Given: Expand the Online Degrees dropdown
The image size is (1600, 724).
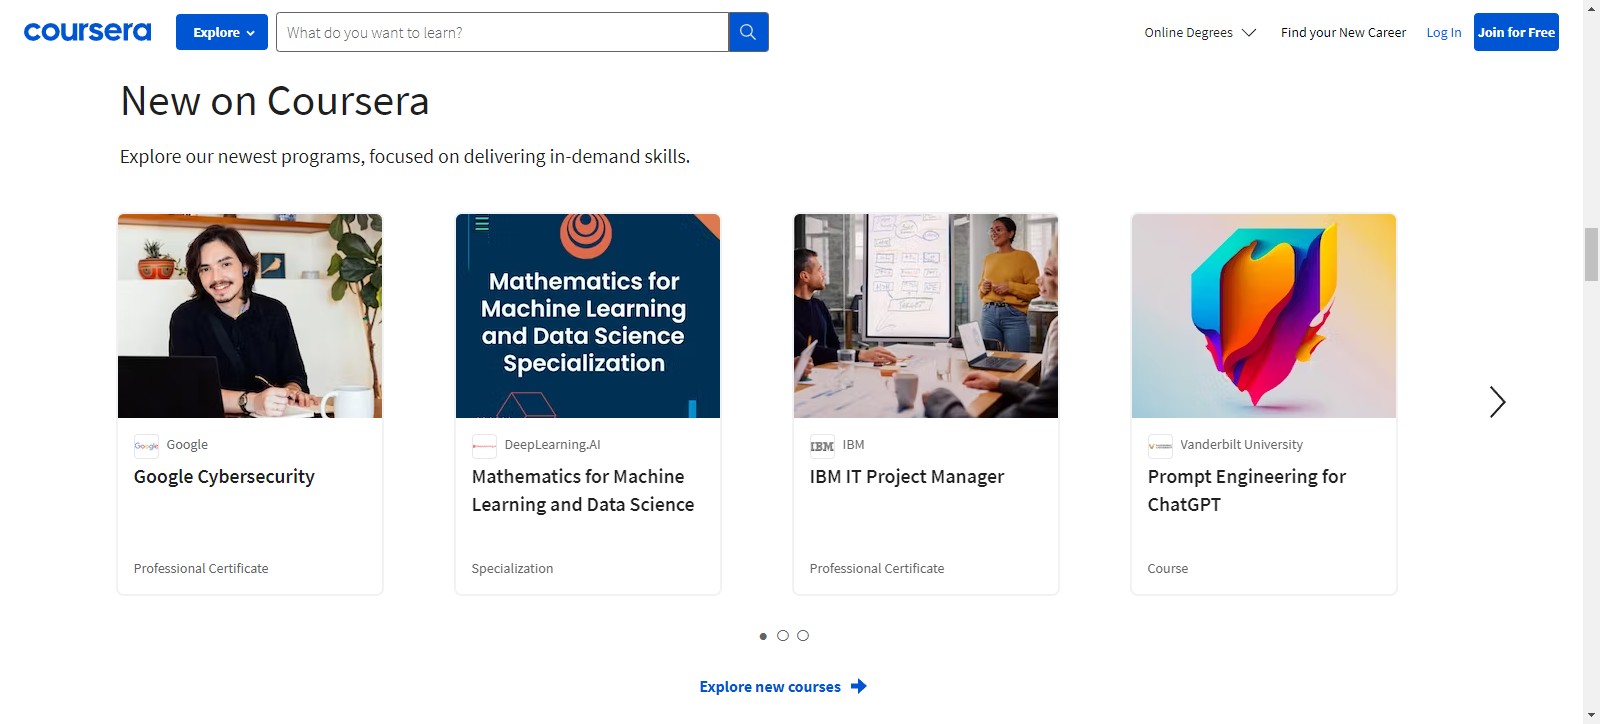Looking at the screenshot, I should tap(1199, 33).
